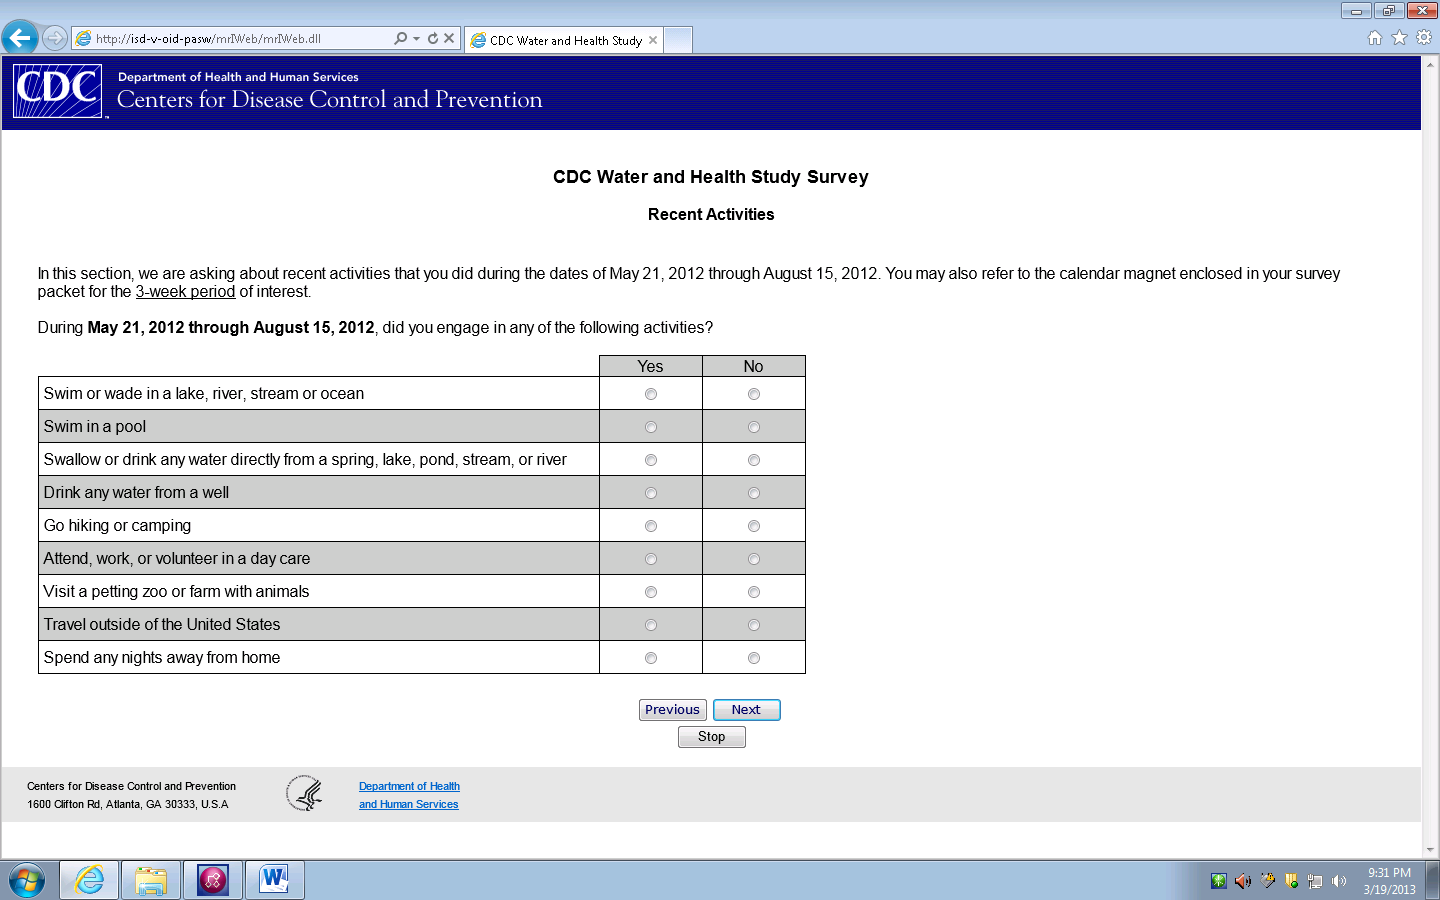Choose Yes for Spend any nights away from home
The image size is (1440, 900).
[651, 658]
